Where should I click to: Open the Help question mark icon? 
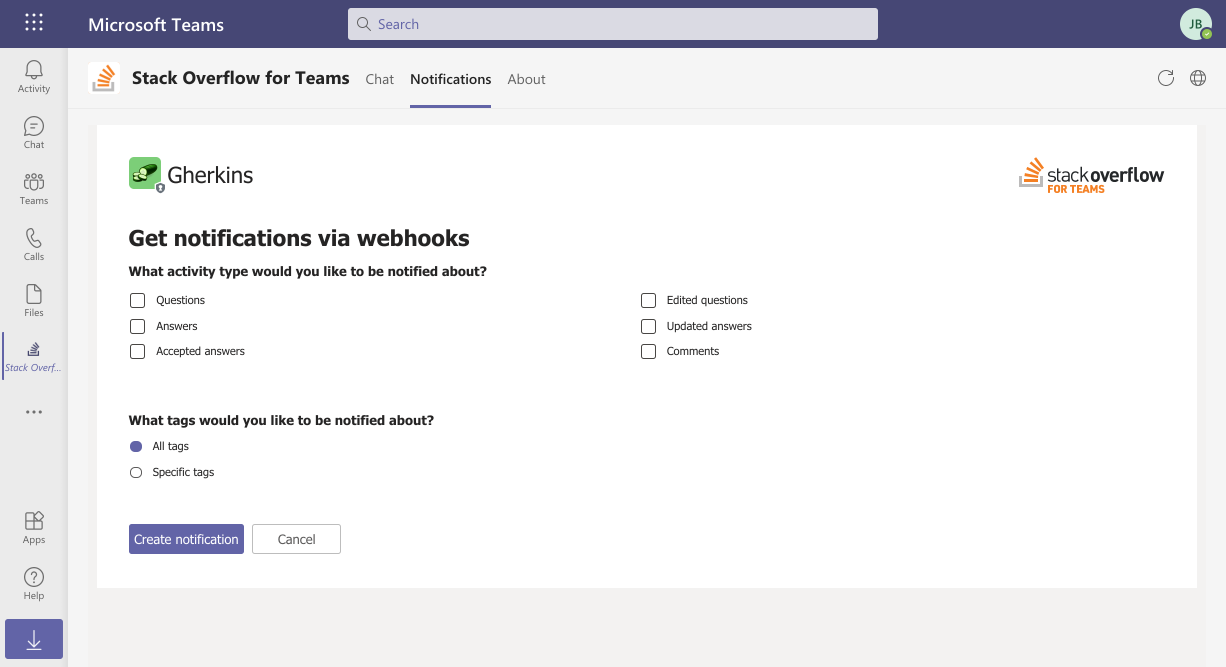coord(34,583)
